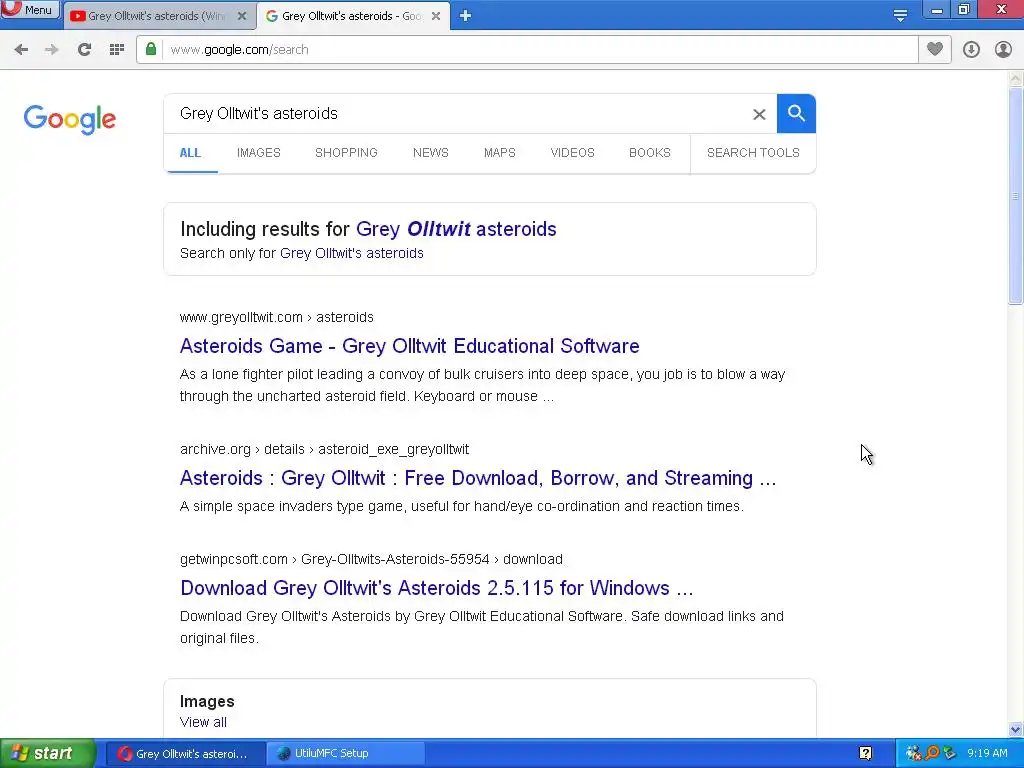
Task: Open the downloads icon in toolbar
Action: (971, 50)
